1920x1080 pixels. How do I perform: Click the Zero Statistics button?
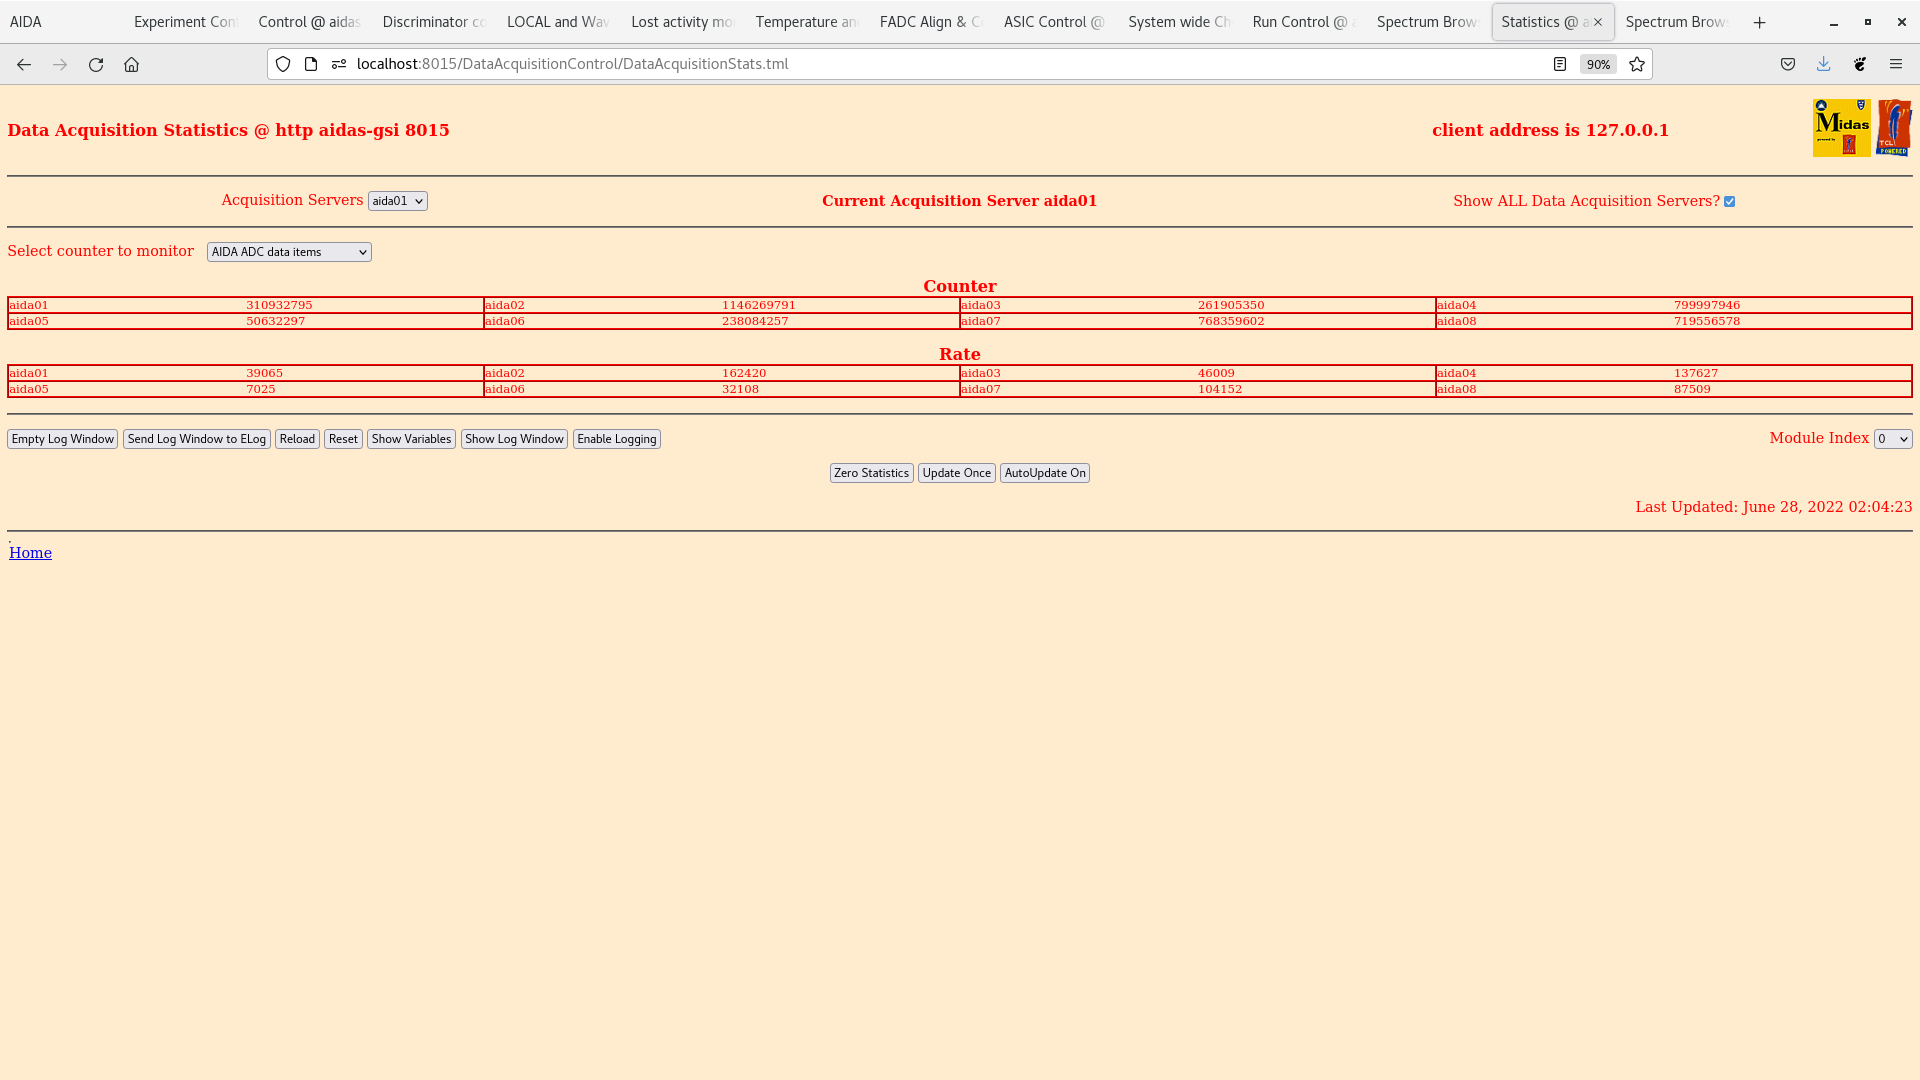point(871,473)
